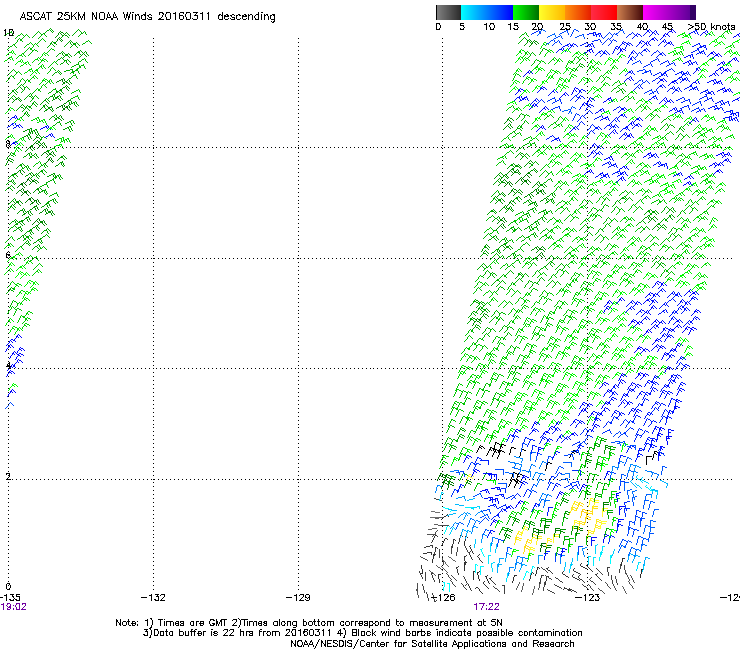The width and height of the screenshot is (740, 650).
Task: Click the longitude label -132
Action: [153, 598]
